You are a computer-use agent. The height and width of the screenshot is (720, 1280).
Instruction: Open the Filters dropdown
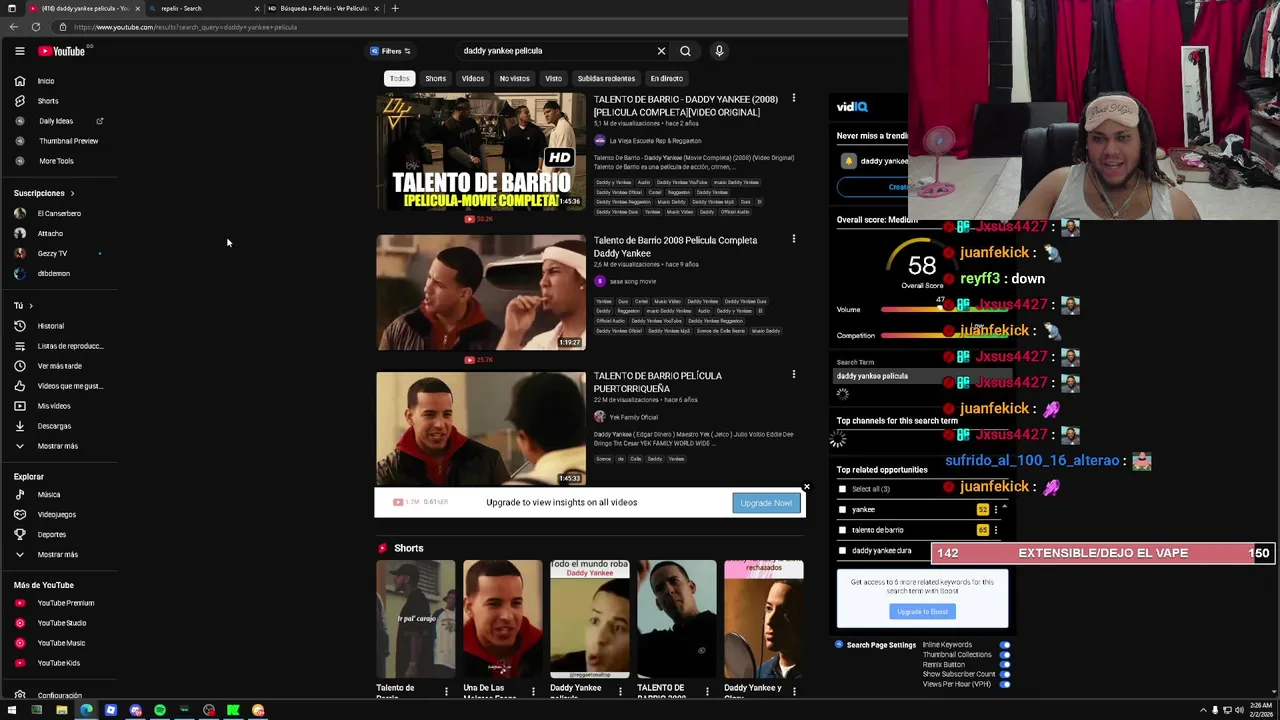[x=390, y=51]
